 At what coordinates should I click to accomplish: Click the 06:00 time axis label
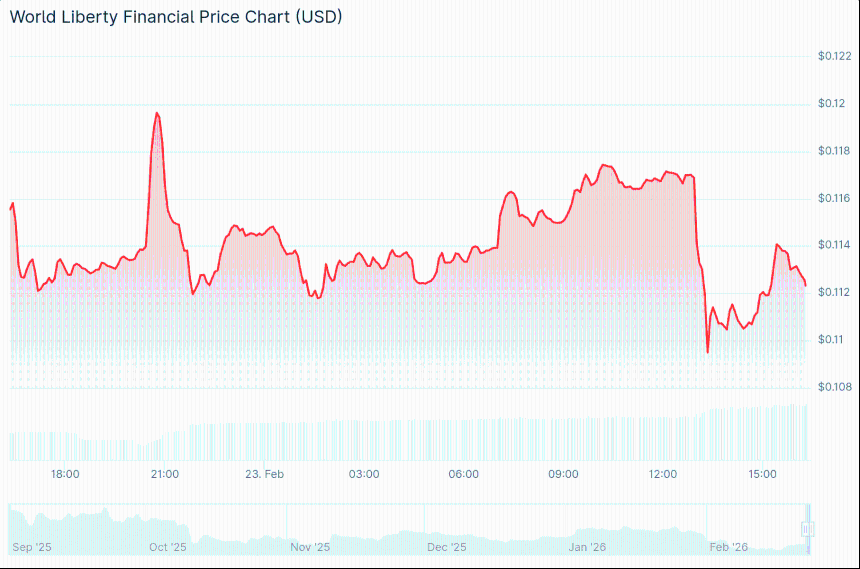coord(464,474)
